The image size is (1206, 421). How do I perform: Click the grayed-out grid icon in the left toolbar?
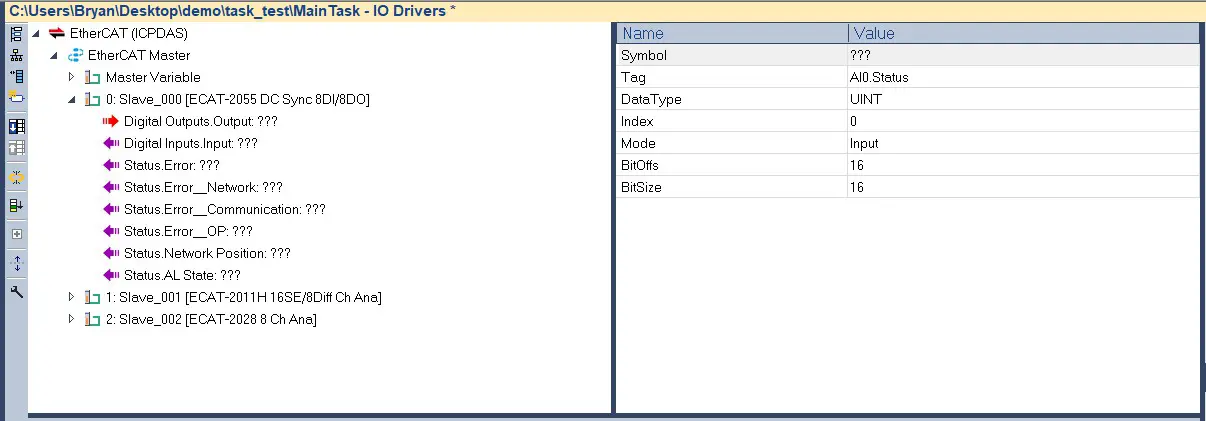16,147
